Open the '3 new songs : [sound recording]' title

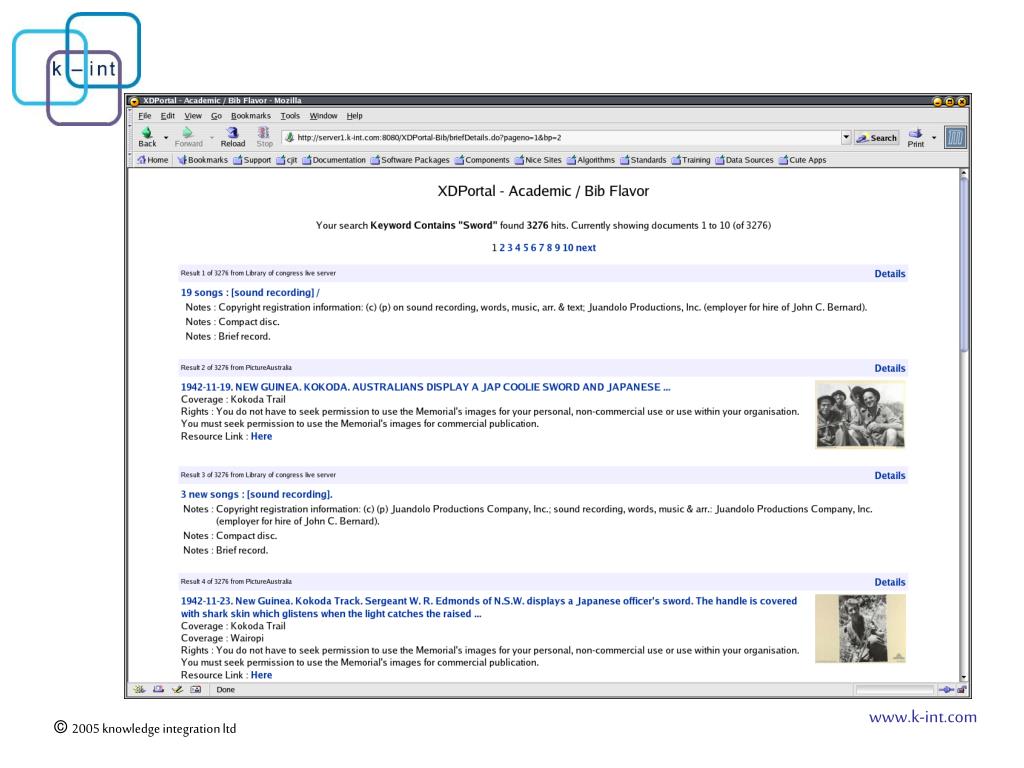(x=257, y=494)
